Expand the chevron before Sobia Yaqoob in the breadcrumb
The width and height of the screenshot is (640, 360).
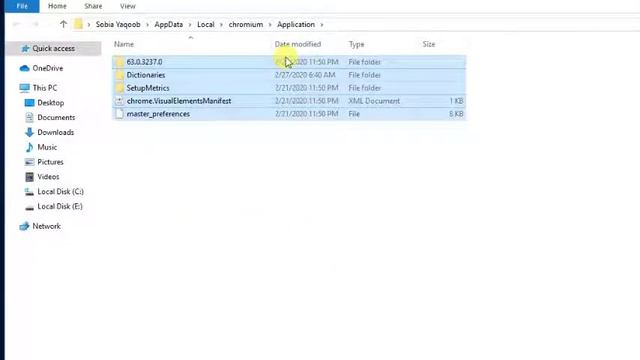pos(89,25)
